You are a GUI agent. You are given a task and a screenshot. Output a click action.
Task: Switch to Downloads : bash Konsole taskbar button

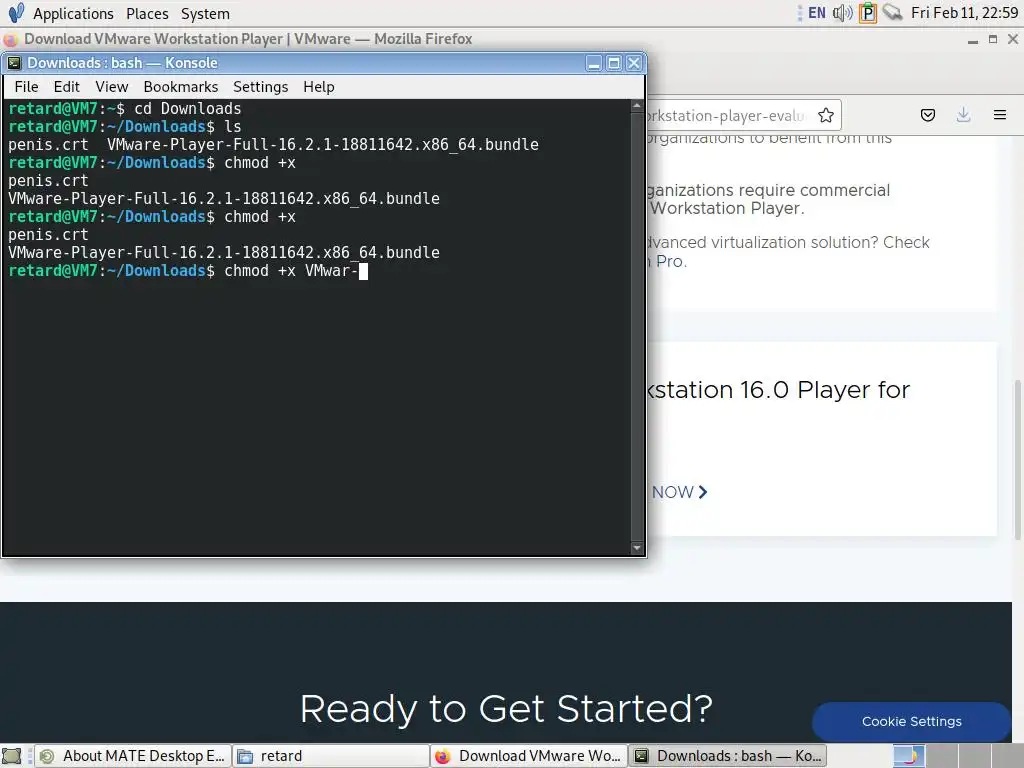[727, 756]
